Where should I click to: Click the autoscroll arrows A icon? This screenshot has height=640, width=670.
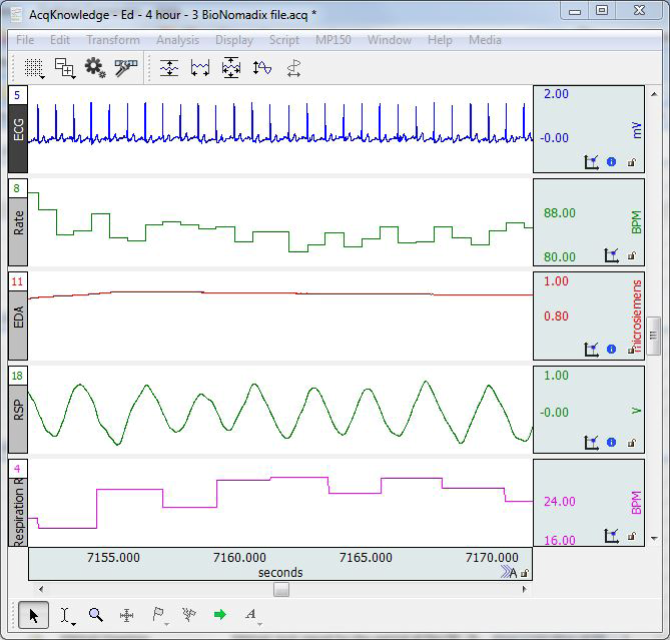[x=509, y=572]
